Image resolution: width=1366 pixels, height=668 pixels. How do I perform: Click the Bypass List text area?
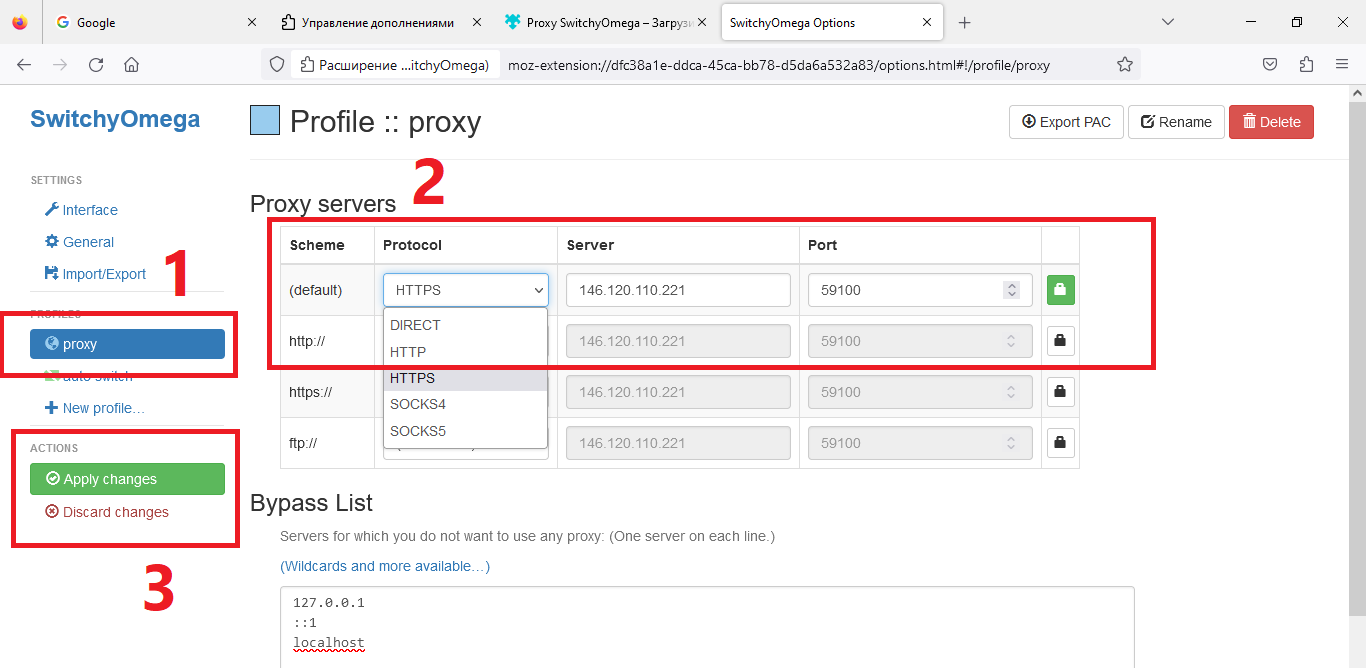707,627
